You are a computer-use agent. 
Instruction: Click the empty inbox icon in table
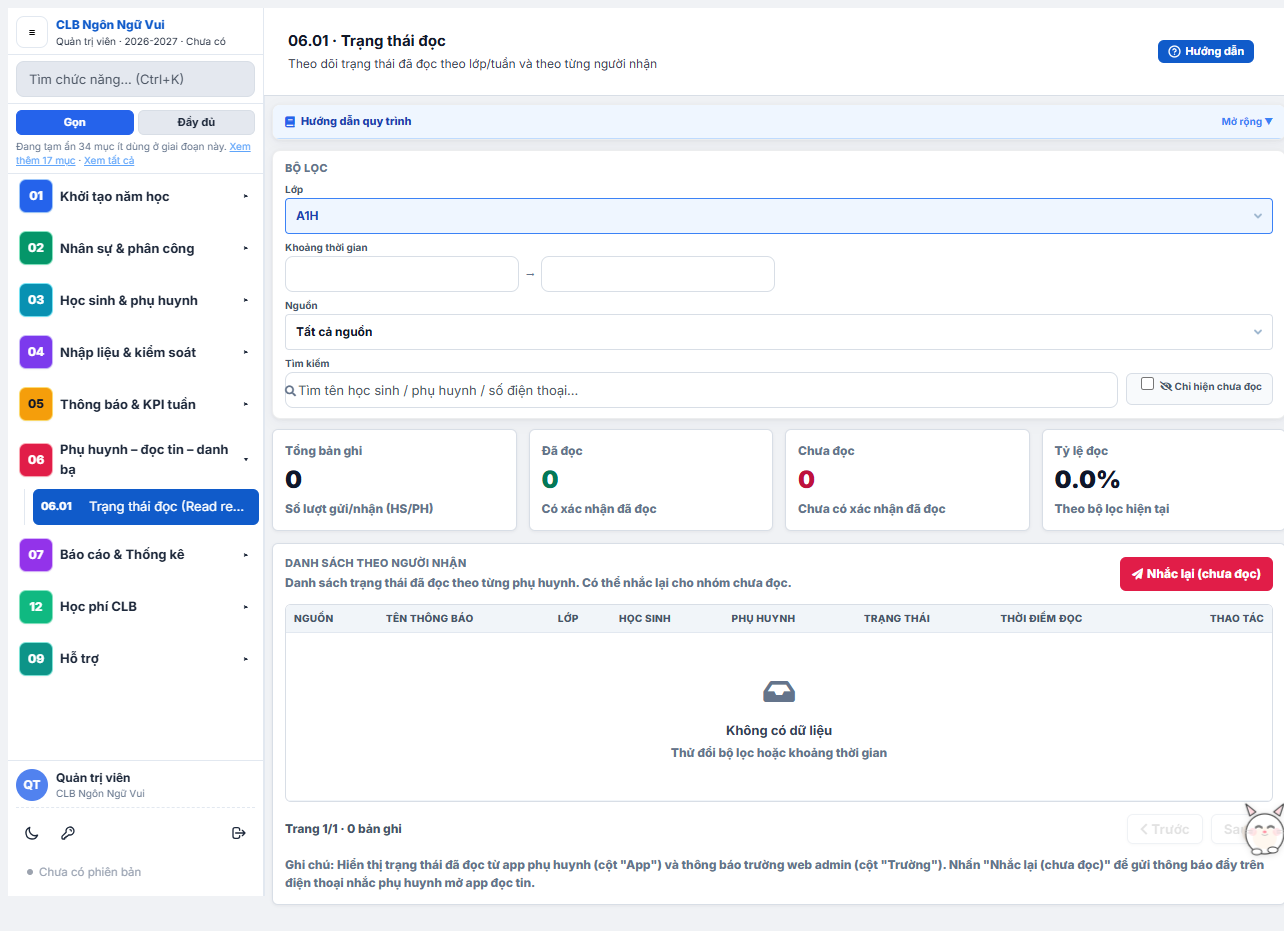tap(779, 691)
